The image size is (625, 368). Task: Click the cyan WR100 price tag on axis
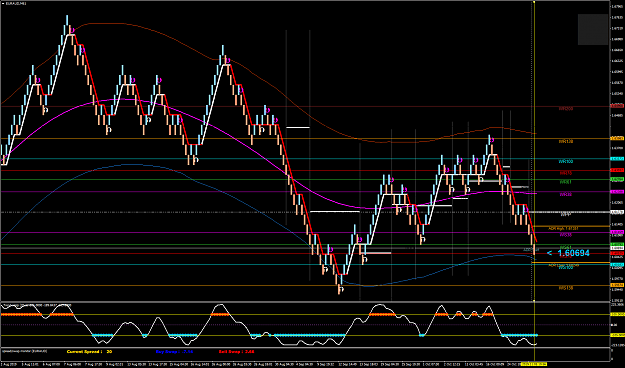coord(617,159)
